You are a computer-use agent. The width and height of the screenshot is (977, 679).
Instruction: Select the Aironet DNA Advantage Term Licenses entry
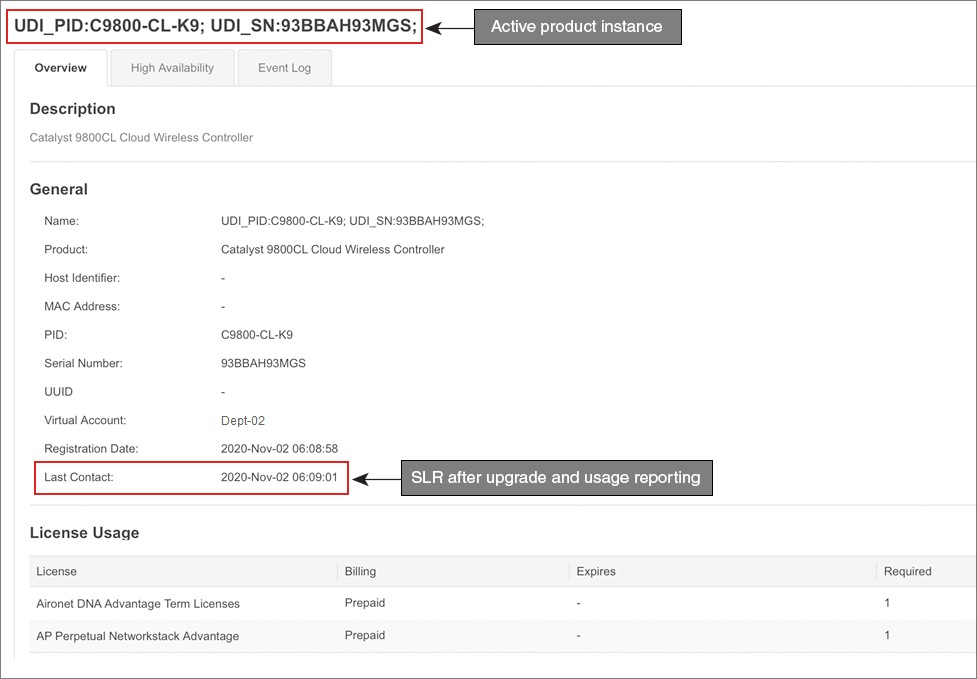137,603
